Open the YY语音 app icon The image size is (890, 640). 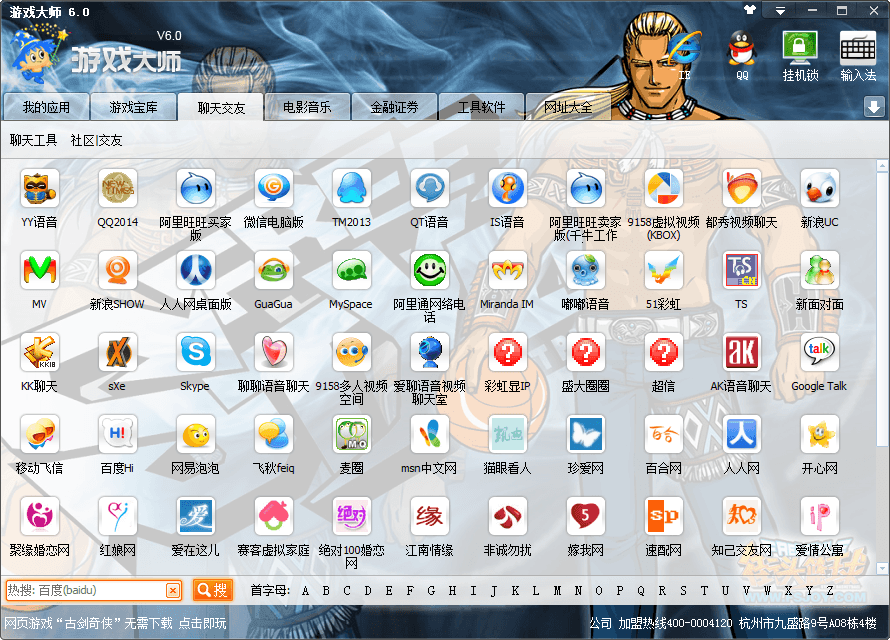click(39, 188)
